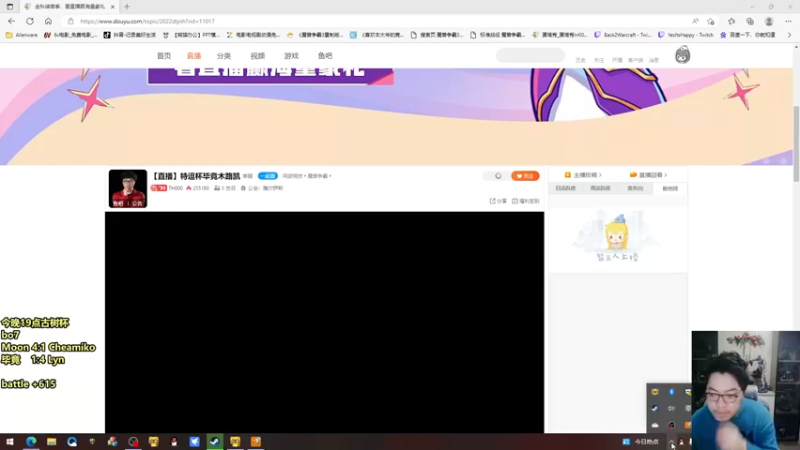Click the black video player area
Screen dimensions: 800x450
(x=324, y=322)
